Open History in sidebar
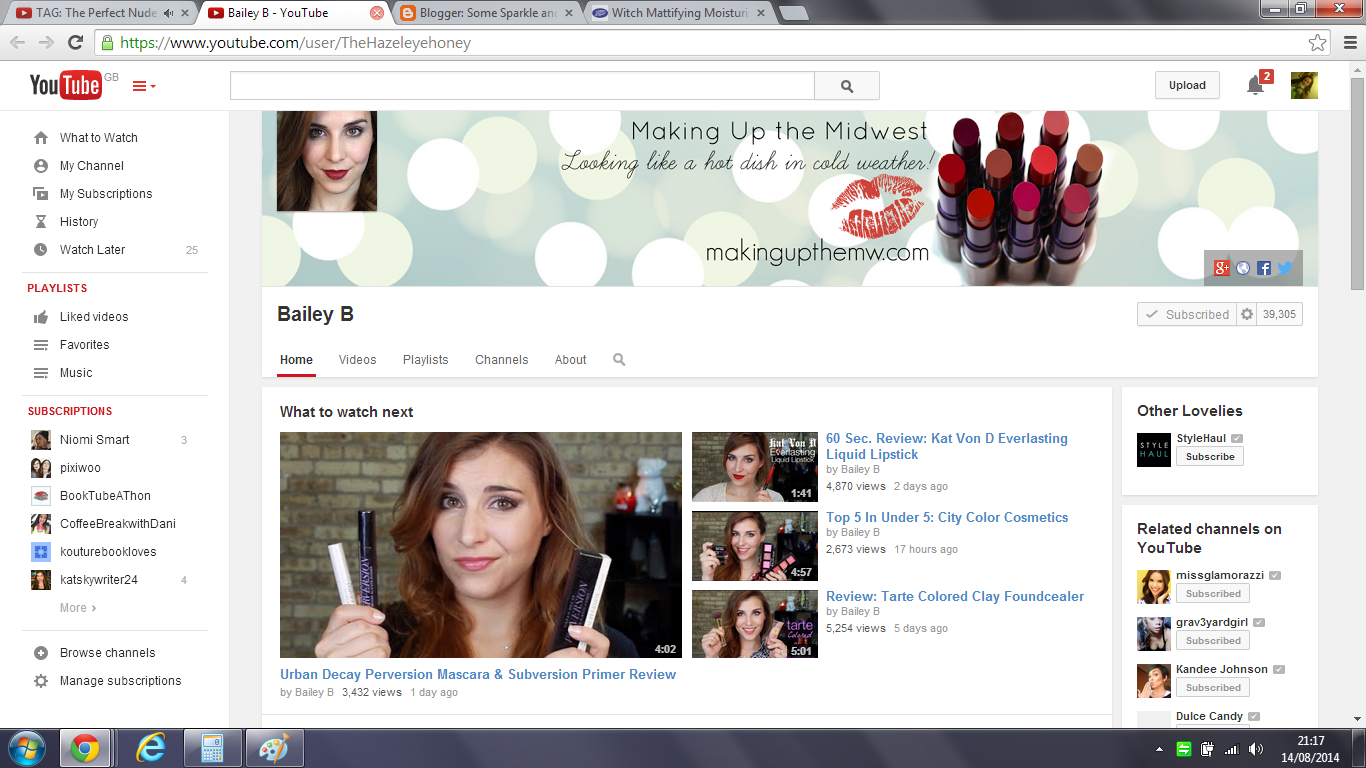1366x768 pixels. pos(79,222)
